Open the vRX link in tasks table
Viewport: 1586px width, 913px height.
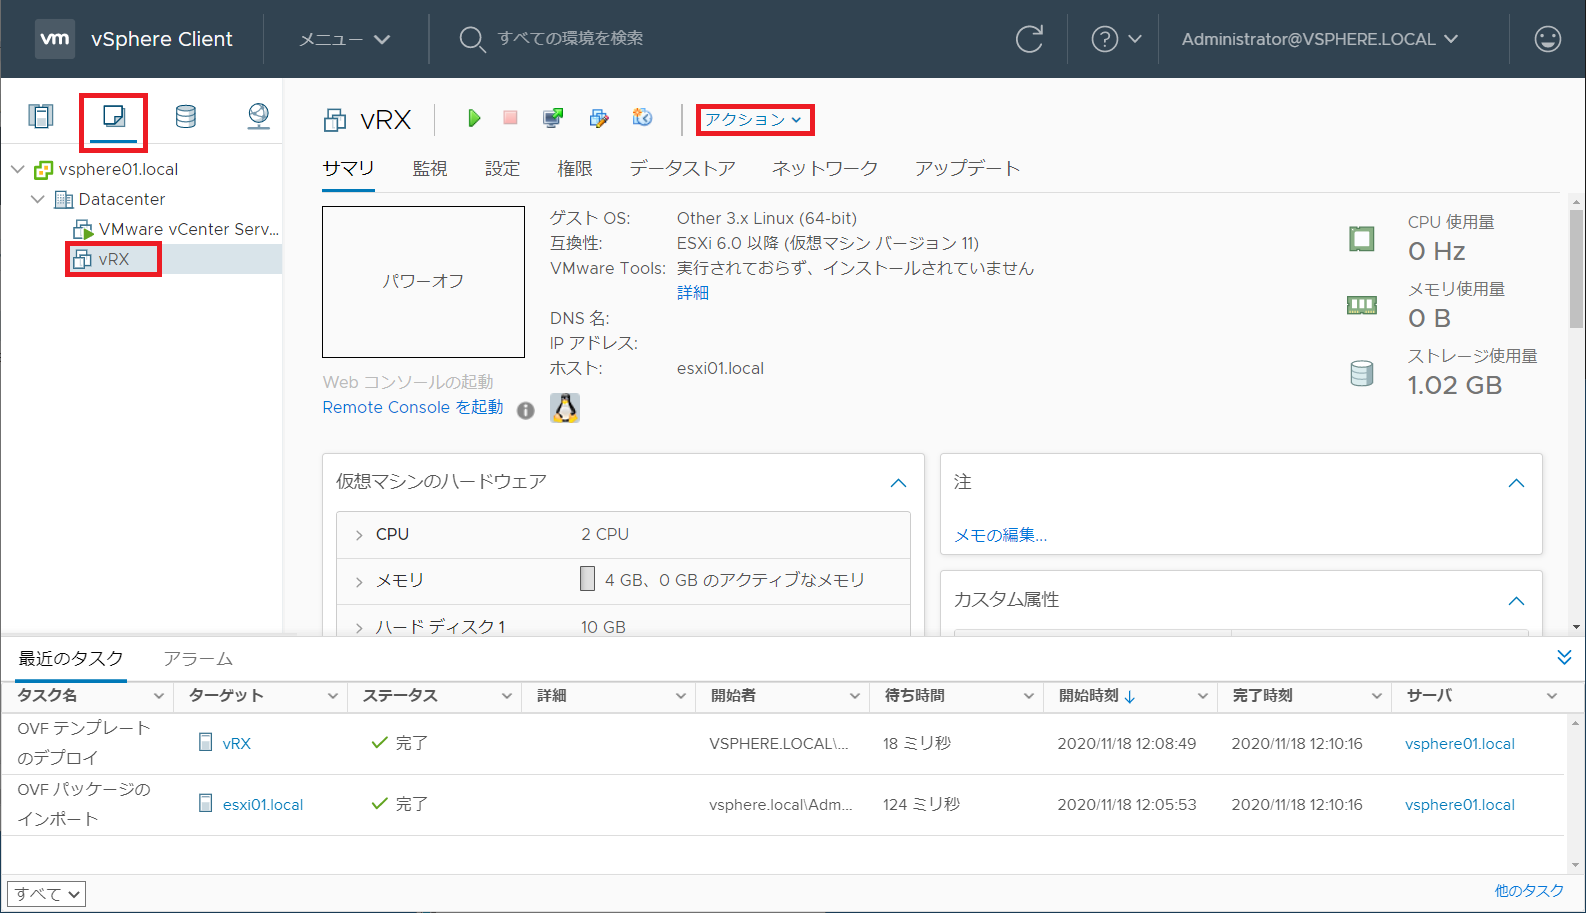236,743
